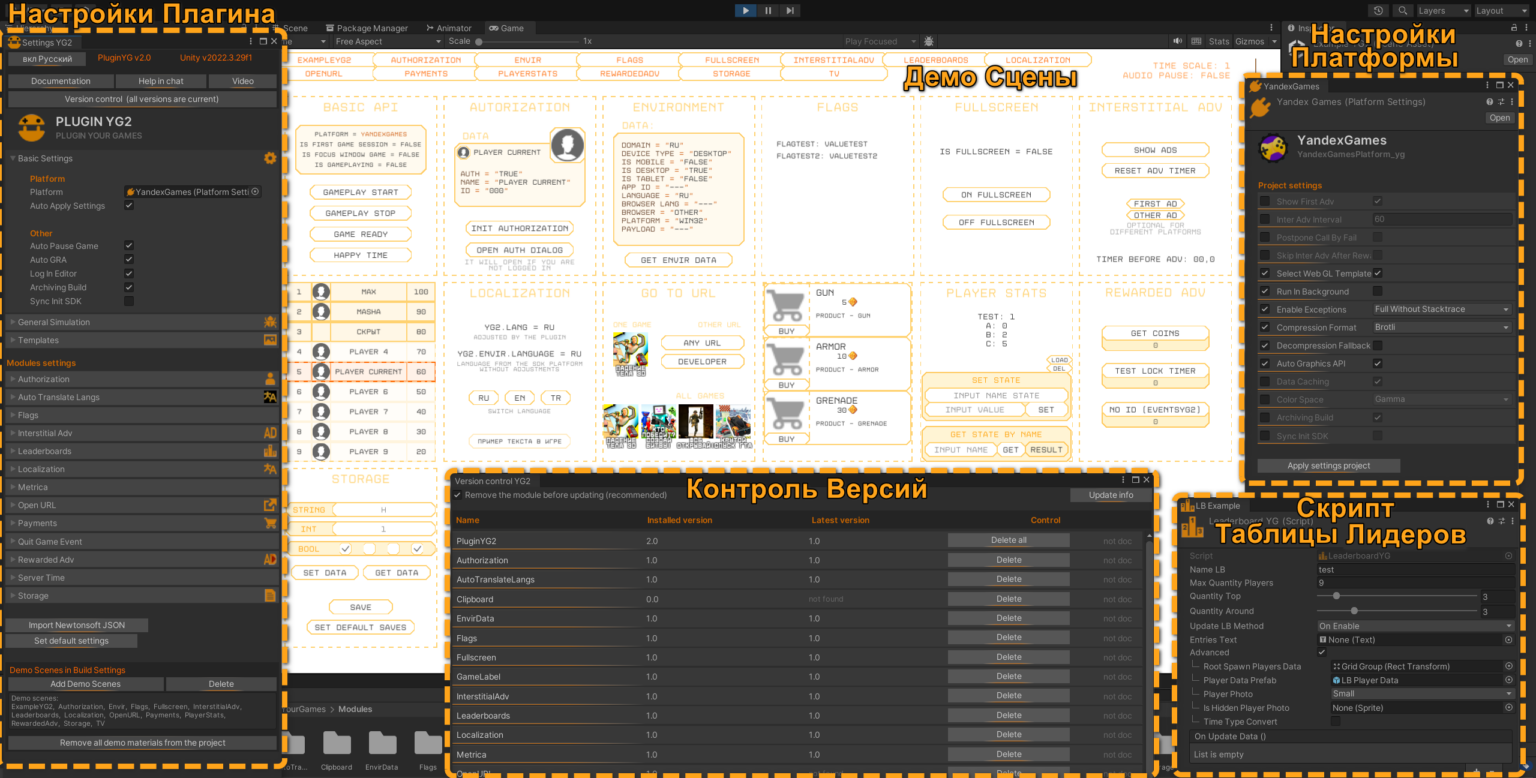Click the GUN product shopping cart icon

pyautogui.click(x=786, y=305)
